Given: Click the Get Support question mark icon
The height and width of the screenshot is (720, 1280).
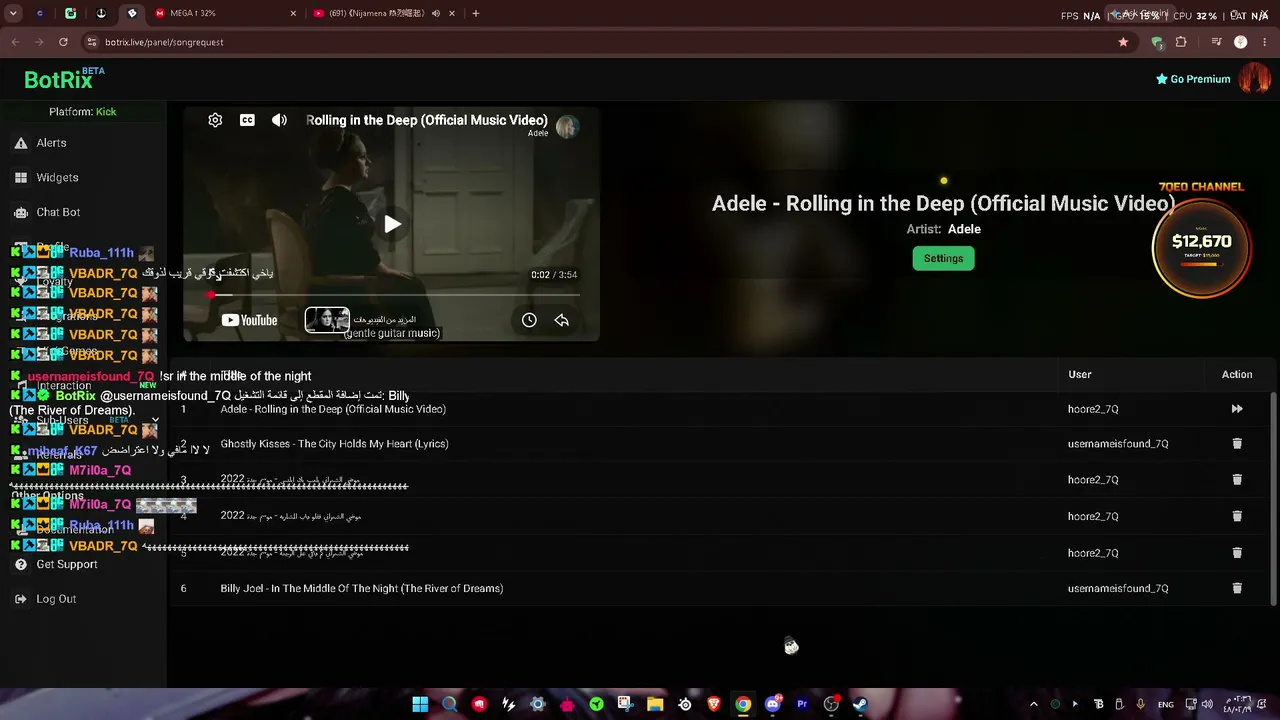Looking at the screenshot, I should 21,564.
